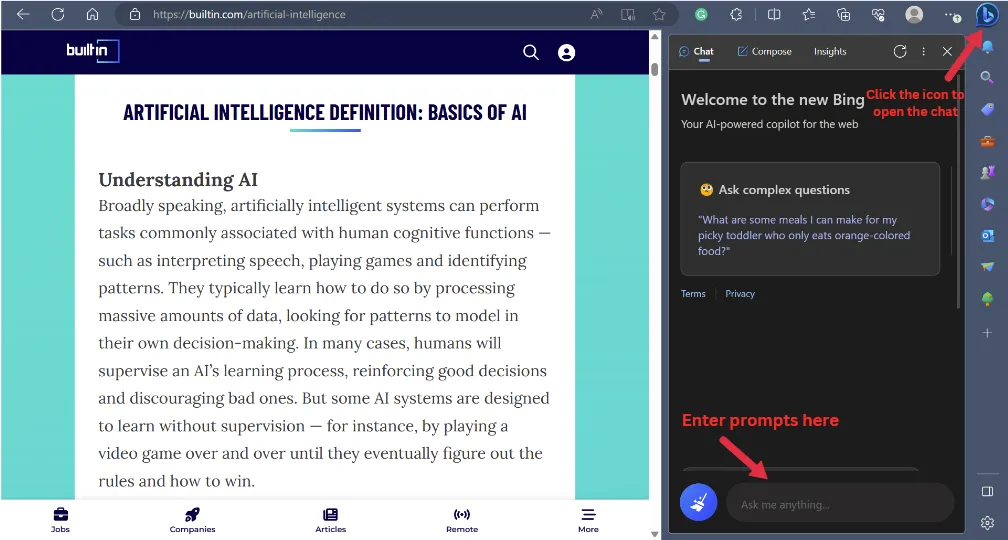Click Artificial Intelligence Definition heading
Image resolution: width=1008 pixels, height=540 pixels.
click(x=325, y=112)
